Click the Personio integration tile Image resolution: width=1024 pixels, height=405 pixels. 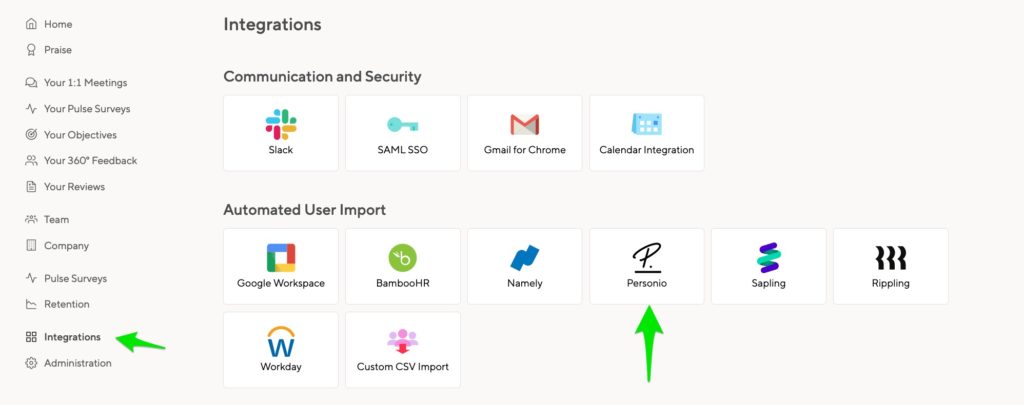click(x=647, y=266)
